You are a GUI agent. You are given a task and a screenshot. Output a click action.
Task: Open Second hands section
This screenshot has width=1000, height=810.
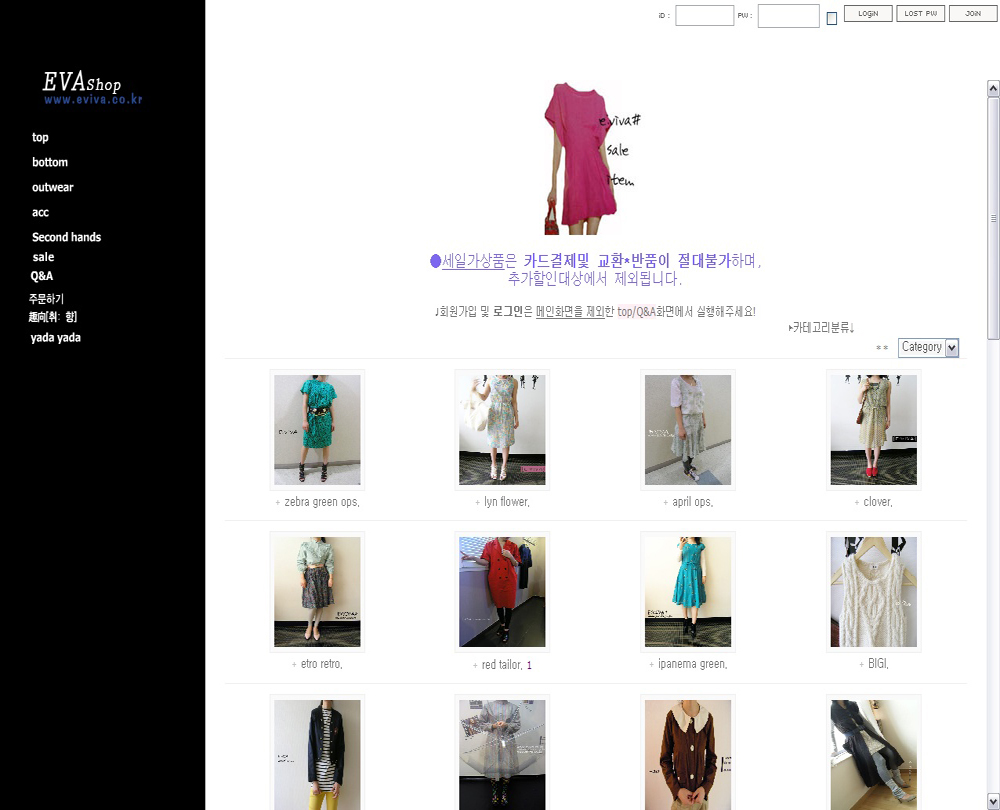pos(66,237)
